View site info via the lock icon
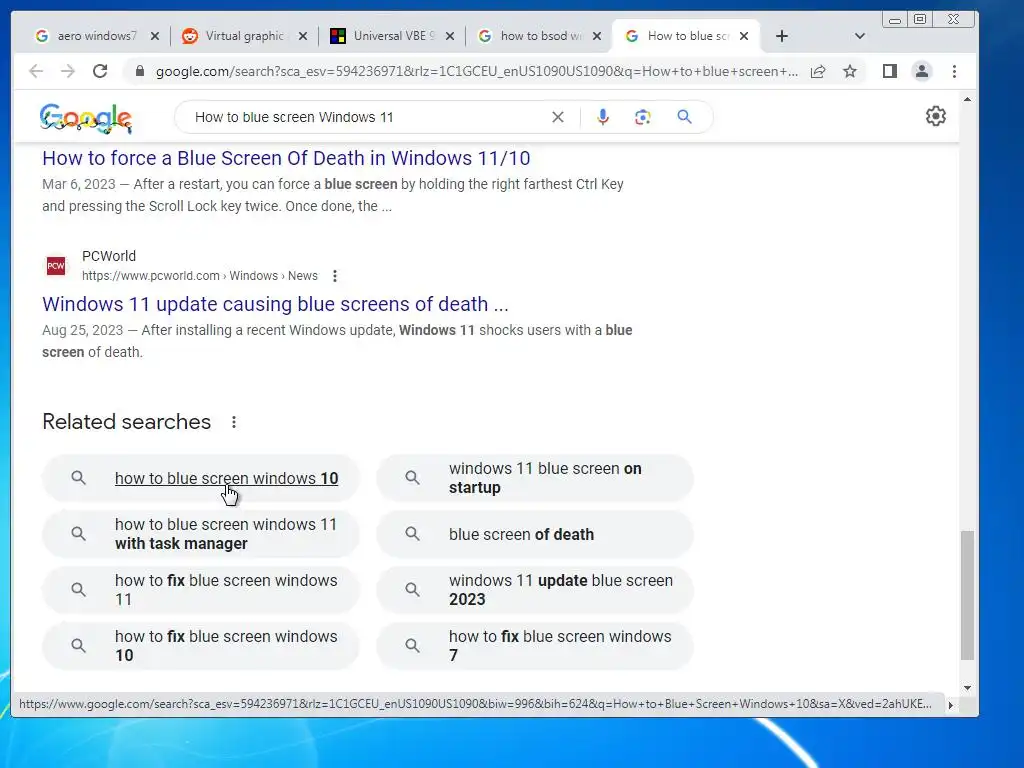Viewport: 1024px width, 768px height. 139,71
